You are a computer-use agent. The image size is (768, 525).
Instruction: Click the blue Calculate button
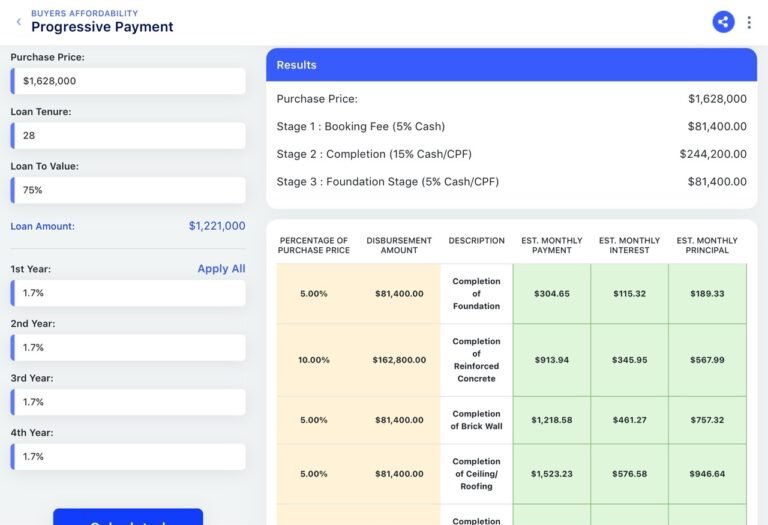[128, 517]
